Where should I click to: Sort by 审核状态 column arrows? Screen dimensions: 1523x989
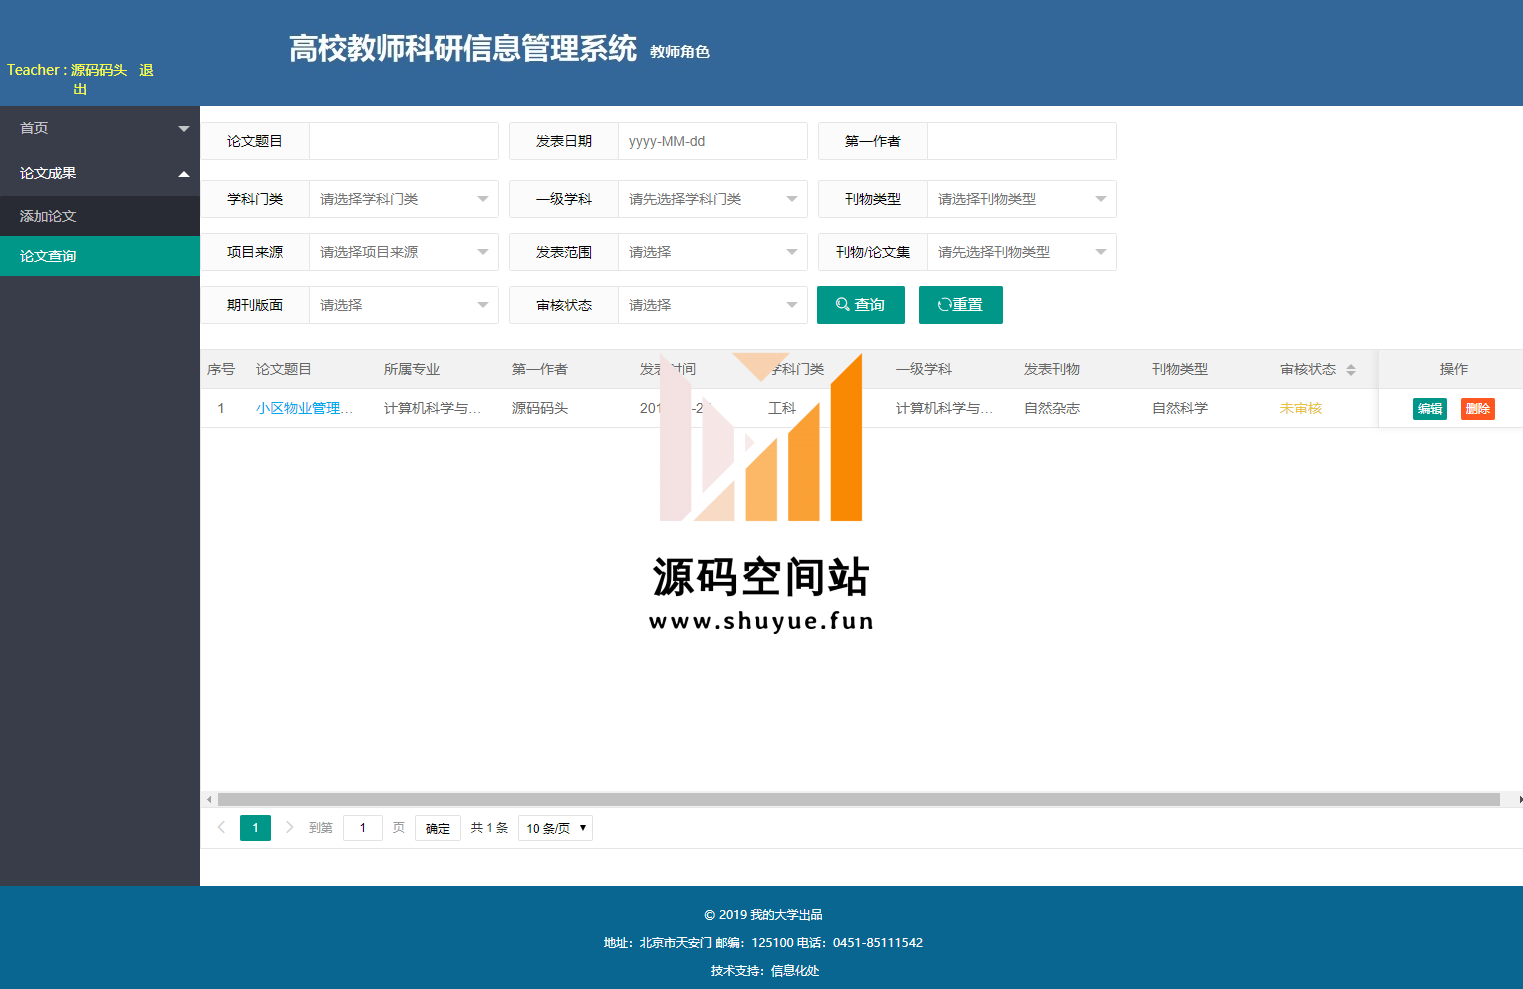pyautogui.click(x=1351, y=370)
